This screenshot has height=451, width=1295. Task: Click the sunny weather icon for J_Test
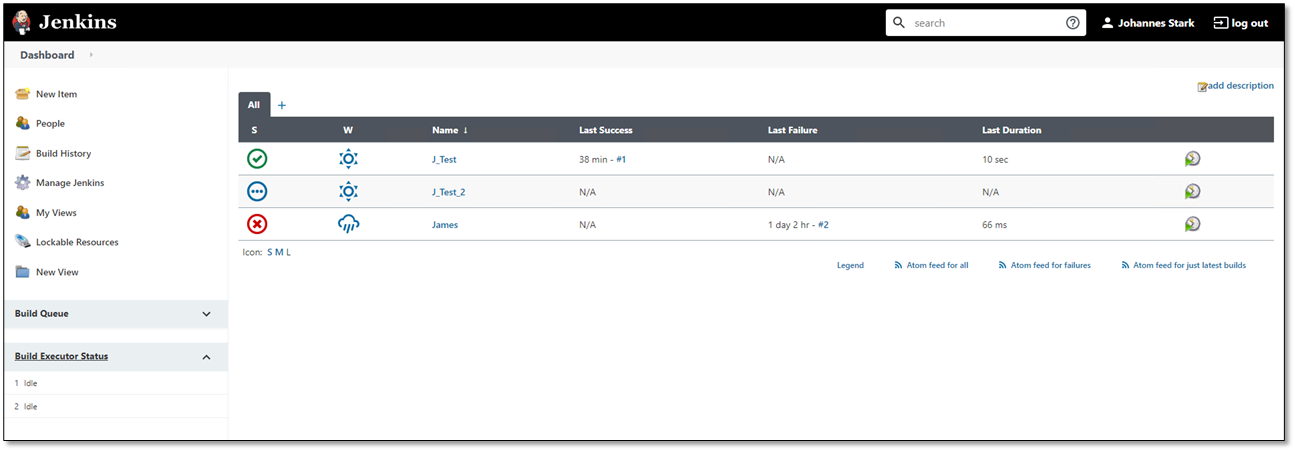click(348, 158)
